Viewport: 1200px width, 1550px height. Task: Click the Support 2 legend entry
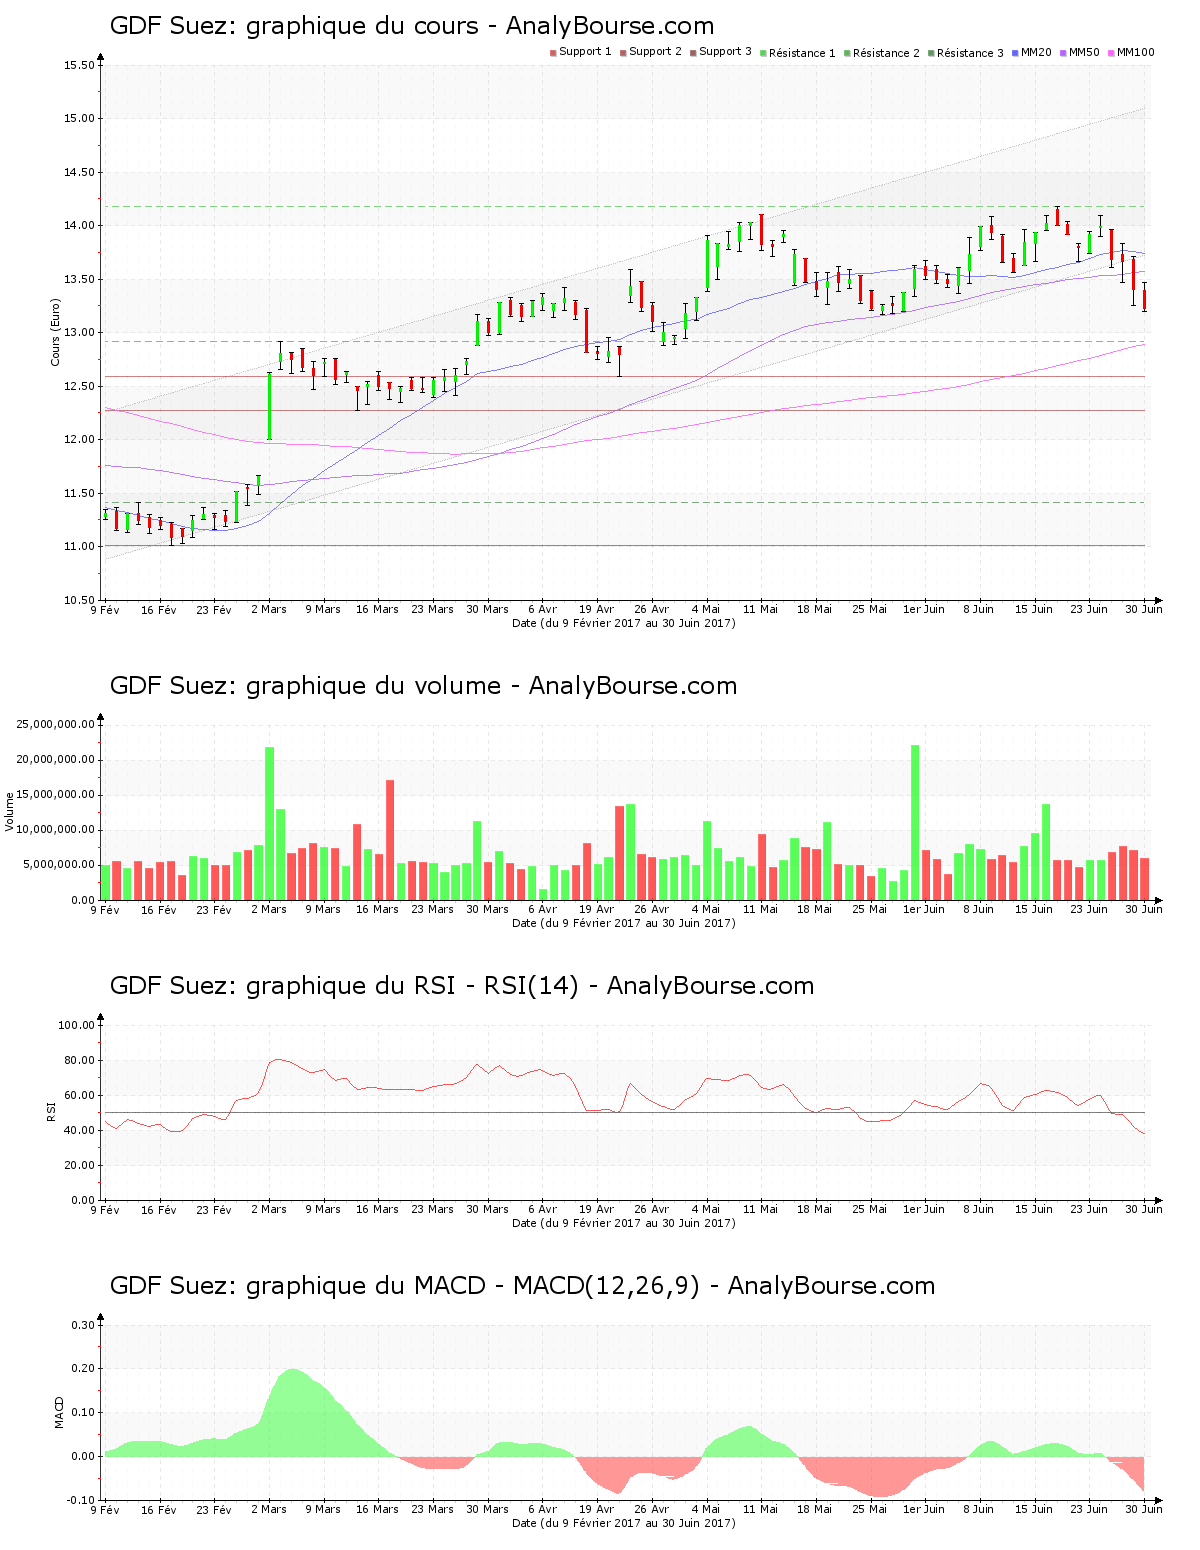[650, 52]
